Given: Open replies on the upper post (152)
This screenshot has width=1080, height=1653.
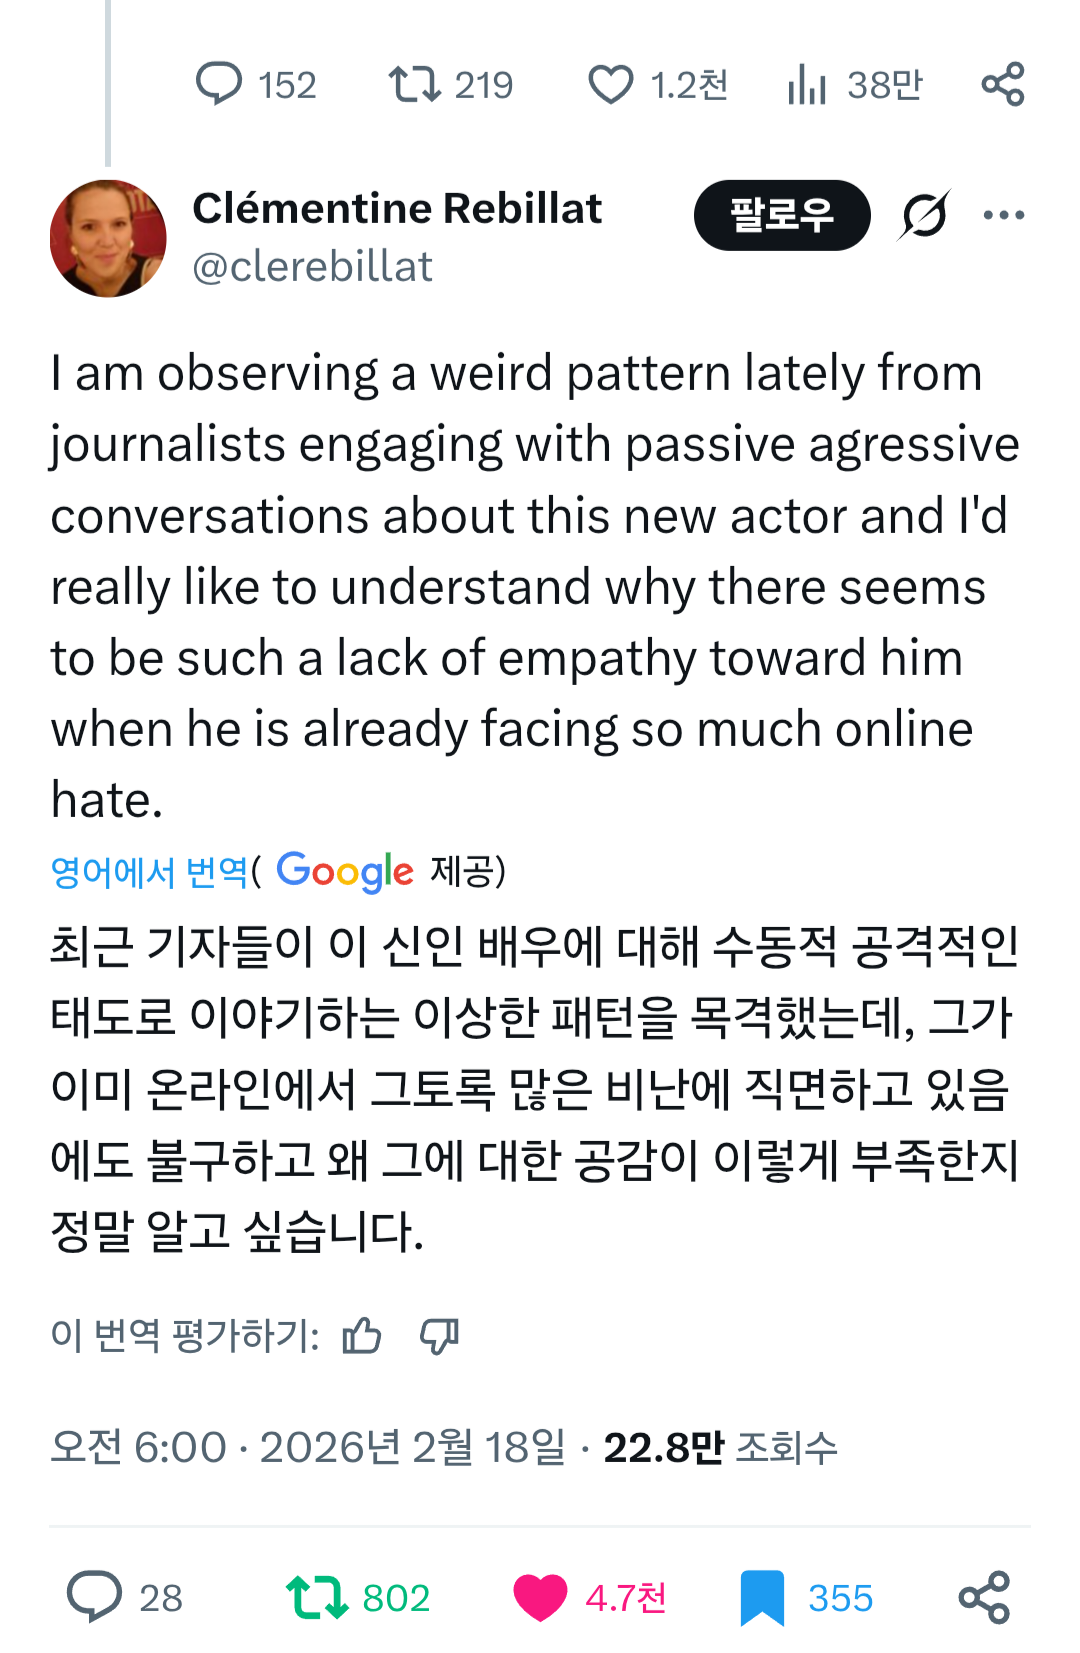Looking at the screenshot, I should [x=219, y=84].
